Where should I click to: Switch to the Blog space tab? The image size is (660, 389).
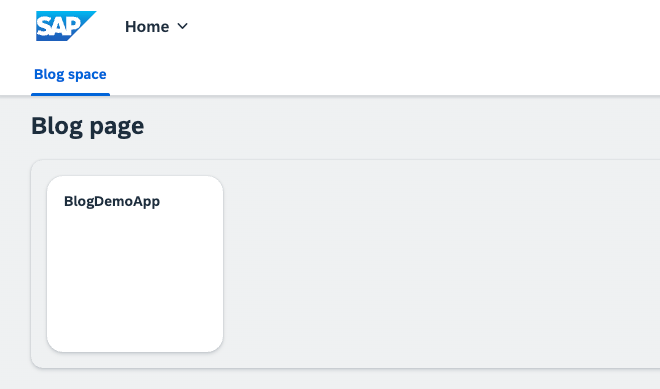[70, 75]
